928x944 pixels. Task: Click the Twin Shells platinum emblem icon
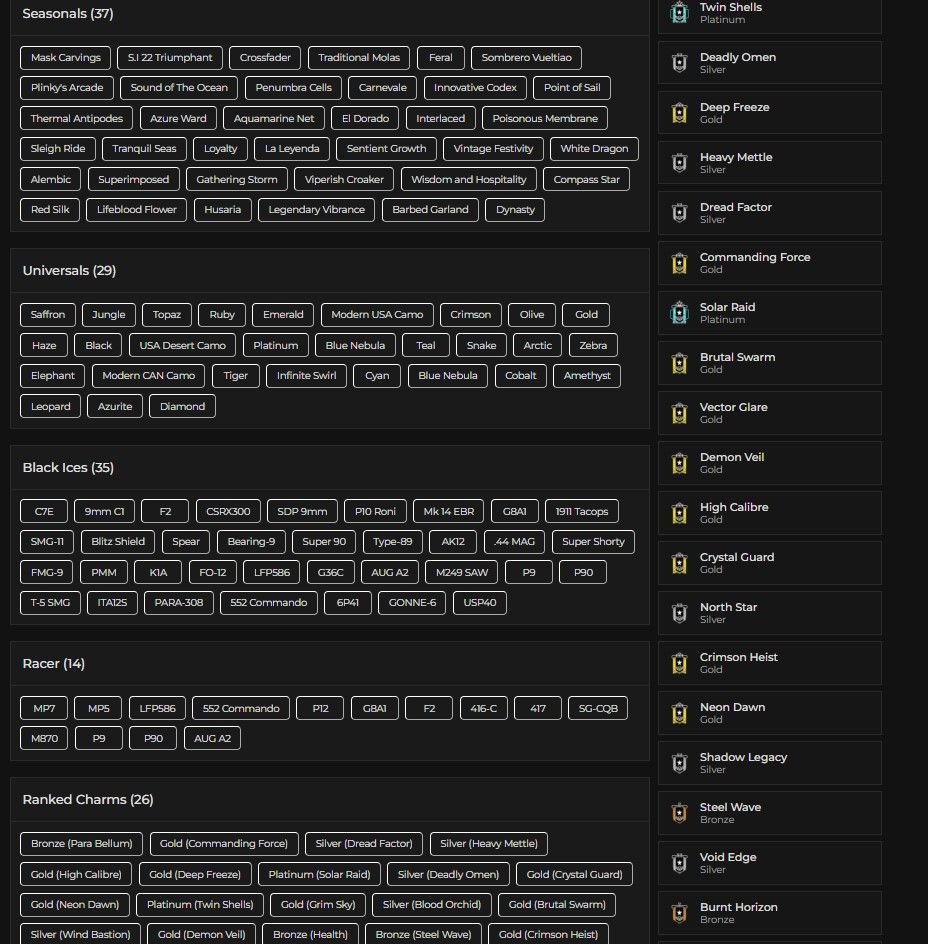click(x=679, y=13)
